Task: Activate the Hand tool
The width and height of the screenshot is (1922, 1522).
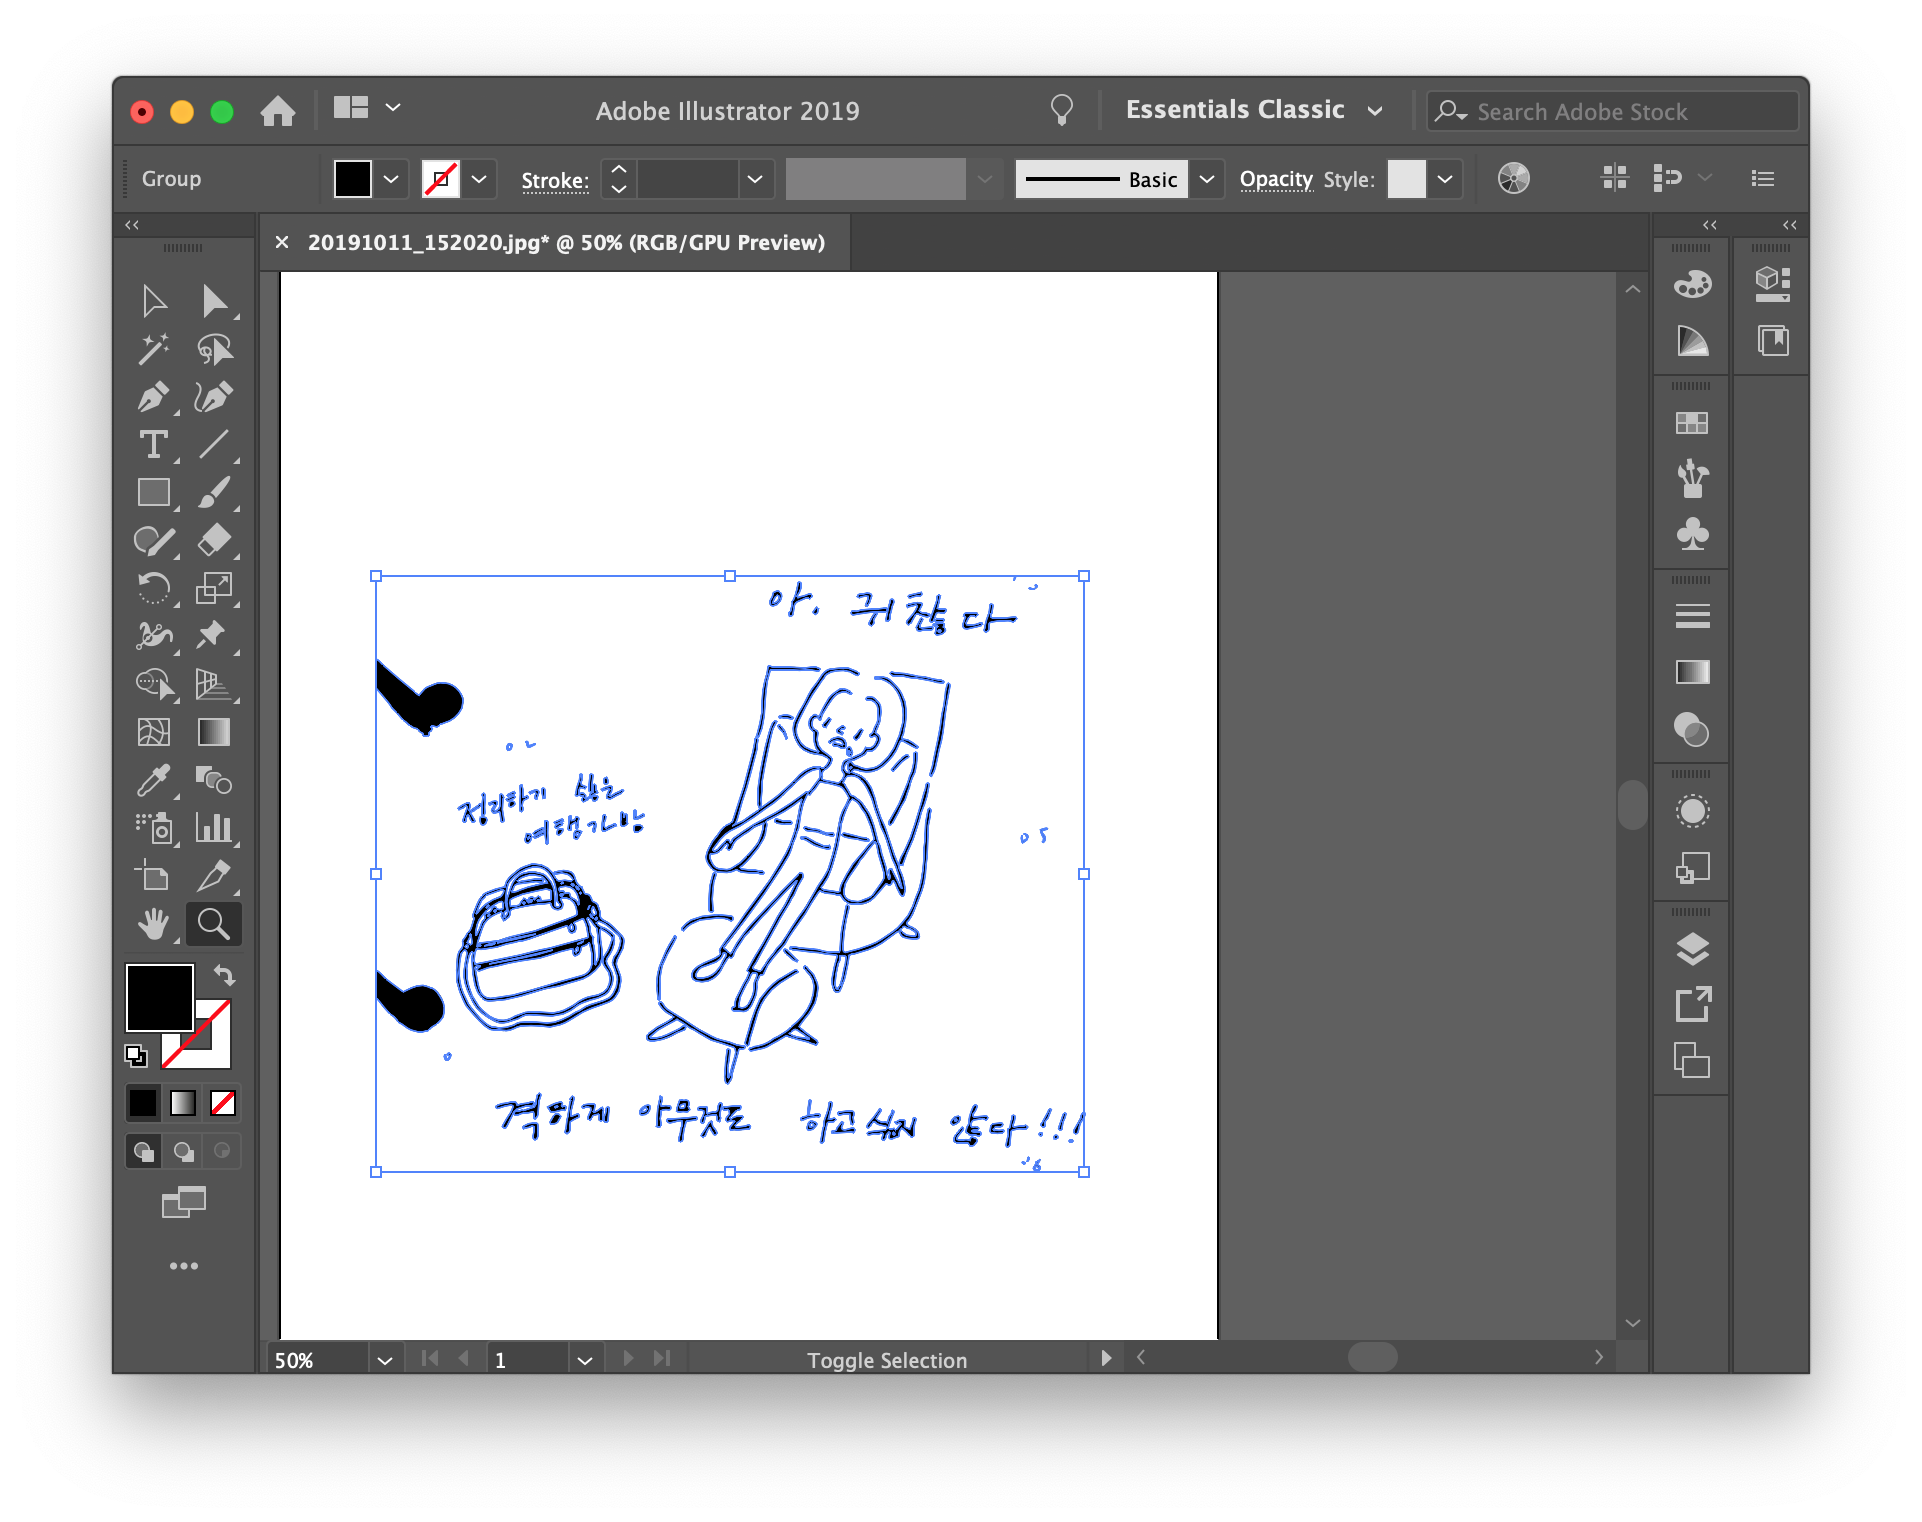Action: (153, 925)
